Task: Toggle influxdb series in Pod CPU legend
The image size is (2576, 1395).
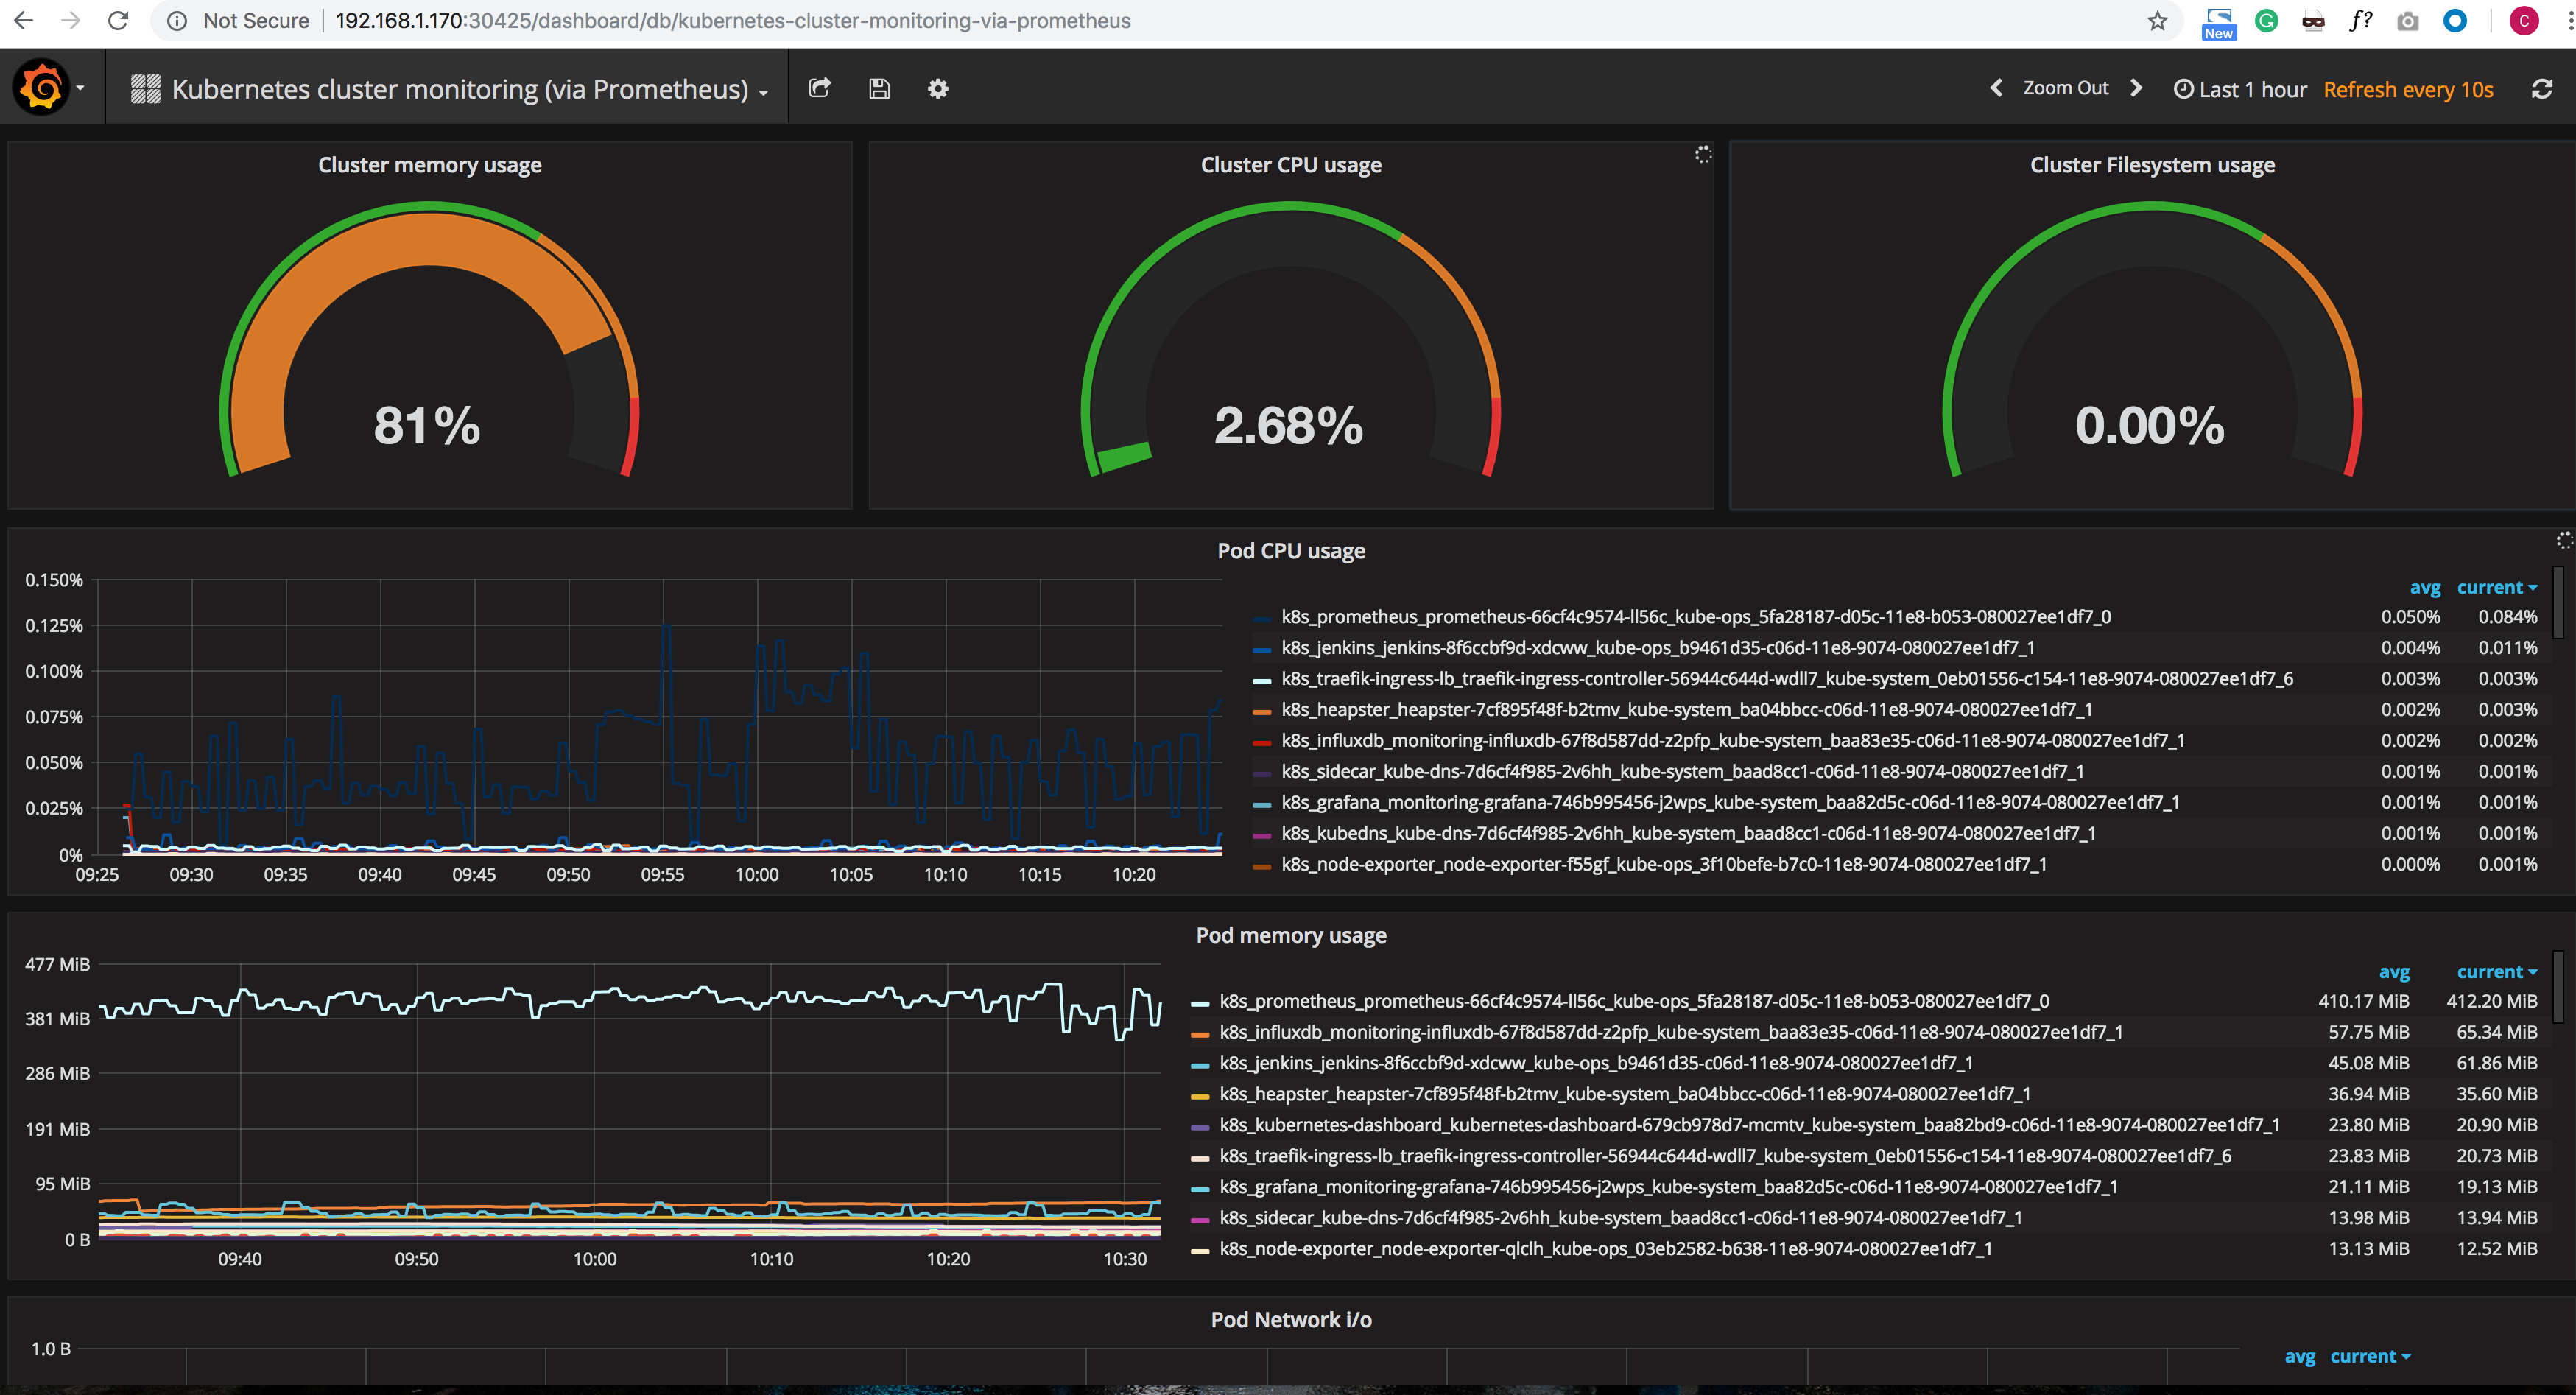Action: point(1733,741)
